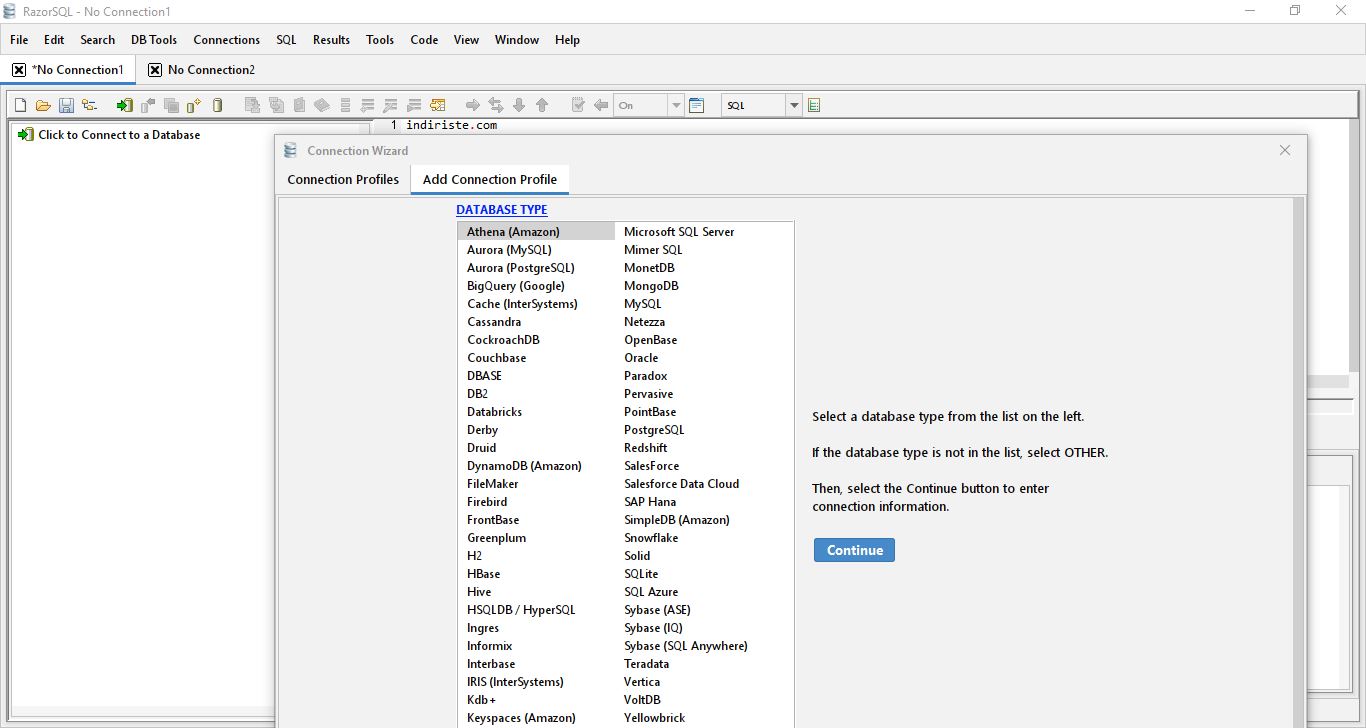Open the Tools menu
The width and height of the screenshot is (1366, 728).
point(380,40)
